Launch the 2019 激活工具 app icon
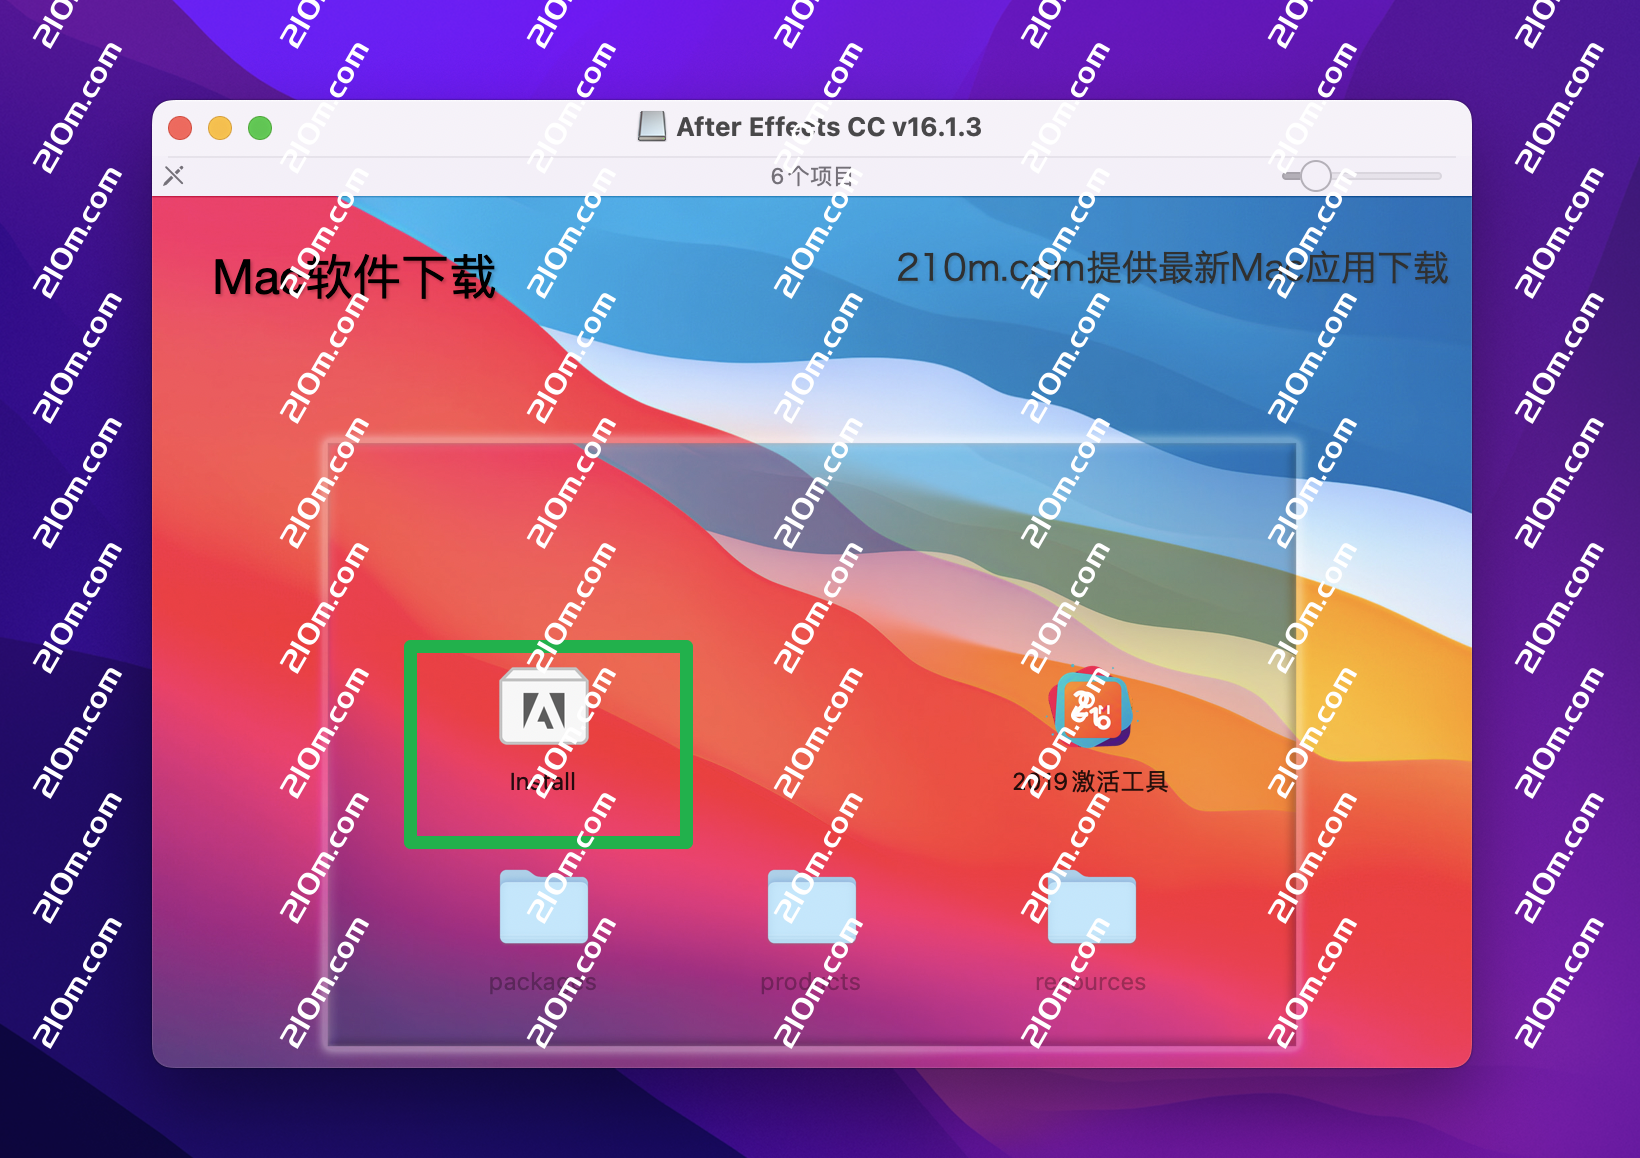This screenshot has height=1158, width=1640. 1091,708
